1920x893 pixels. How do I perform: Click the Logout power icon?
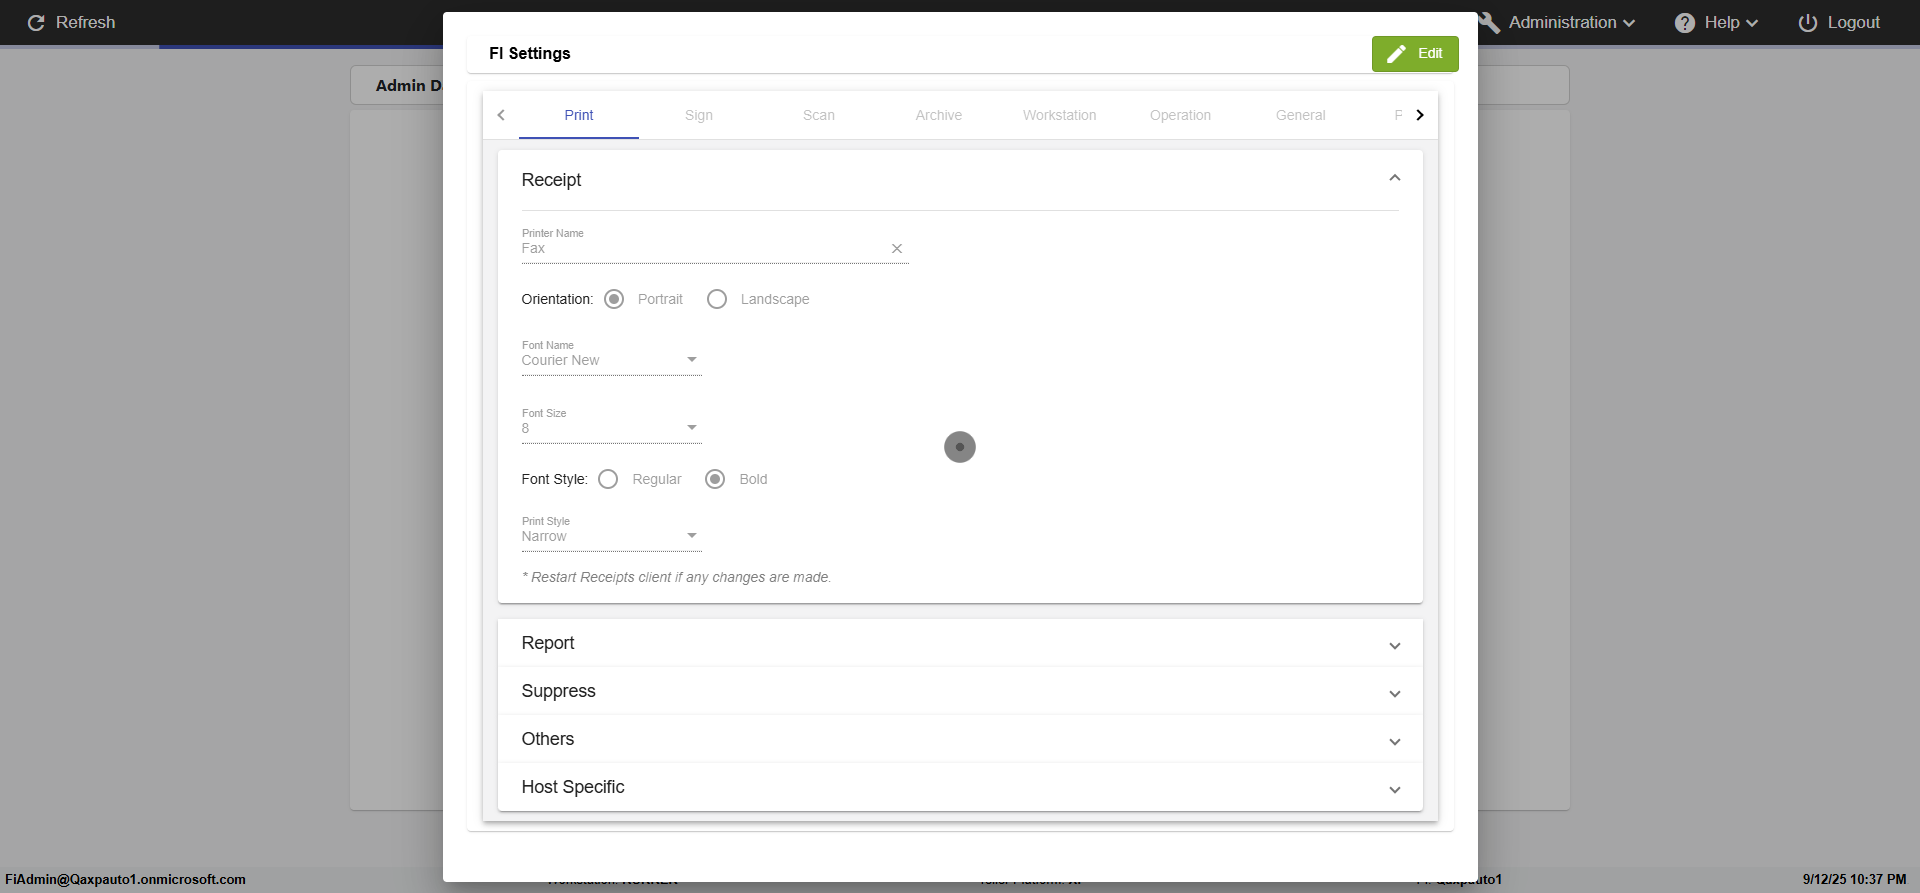1808,22
